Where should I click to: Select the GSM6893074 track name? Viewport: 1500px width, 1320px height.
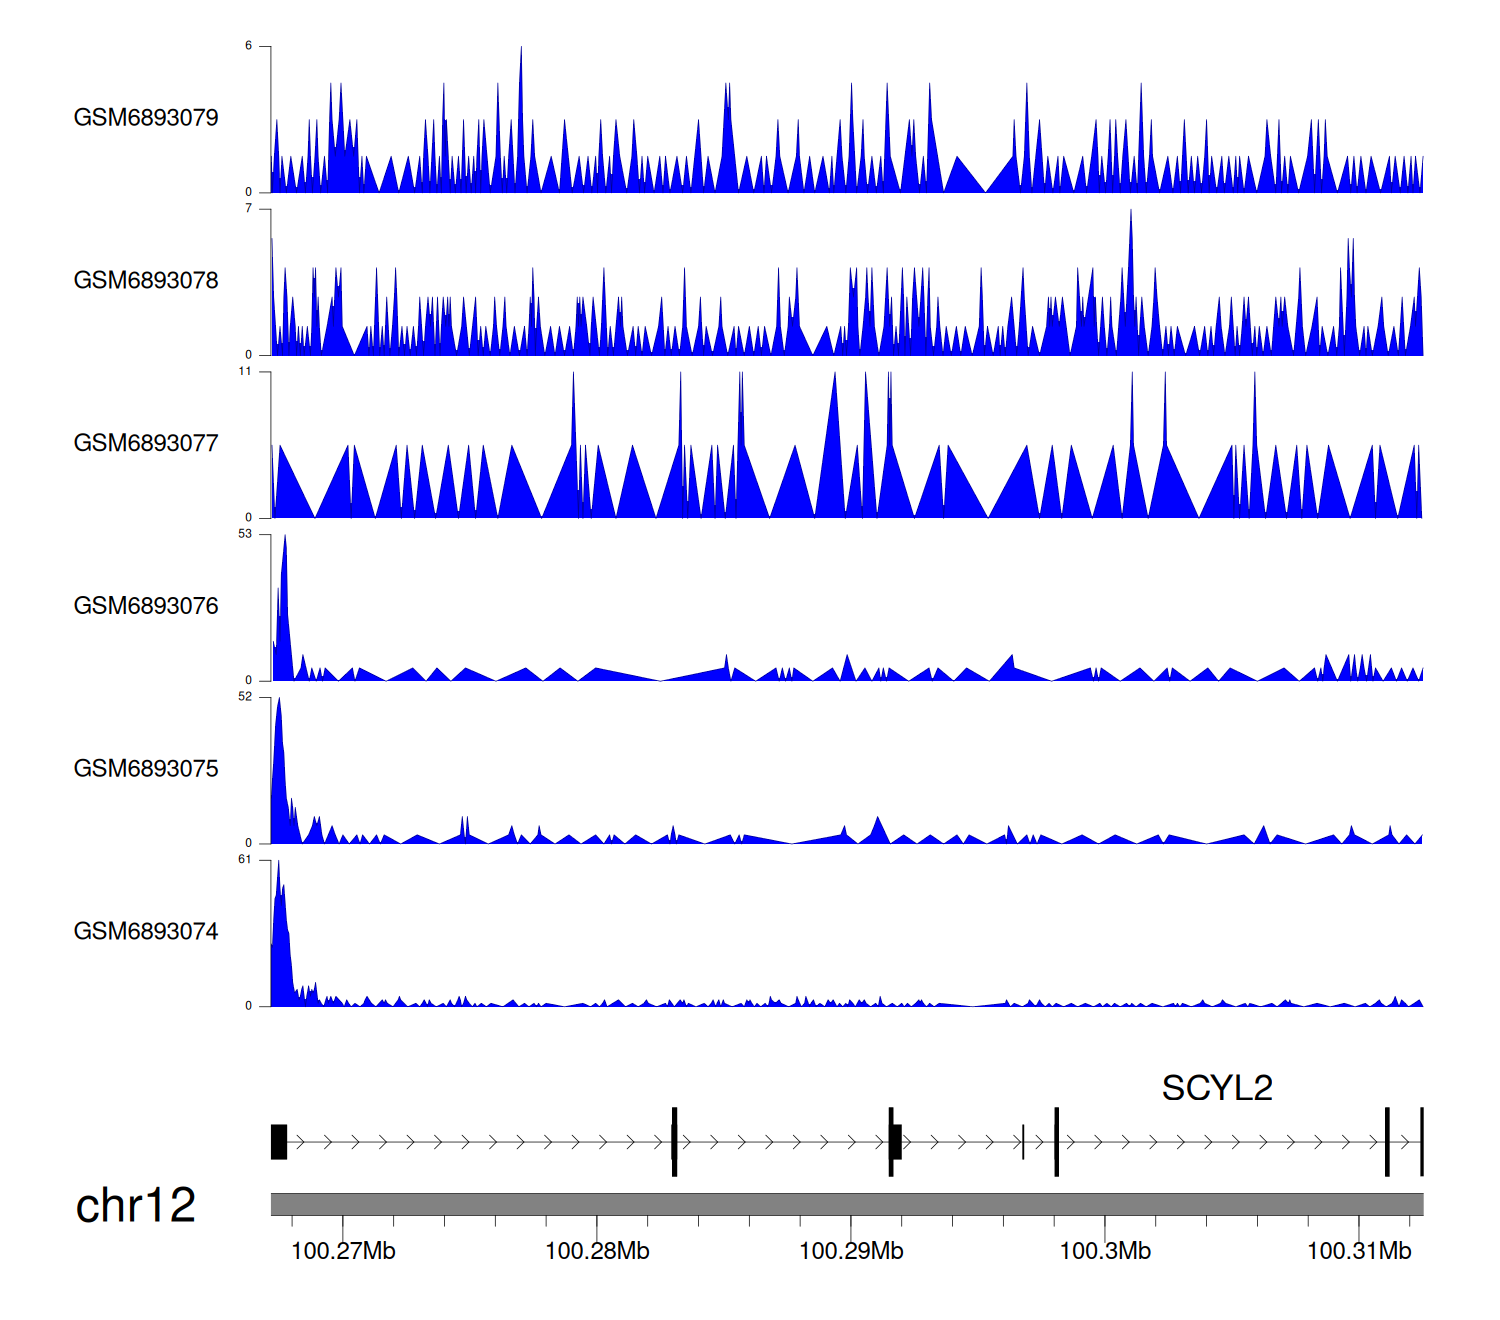tap(146, 932)
